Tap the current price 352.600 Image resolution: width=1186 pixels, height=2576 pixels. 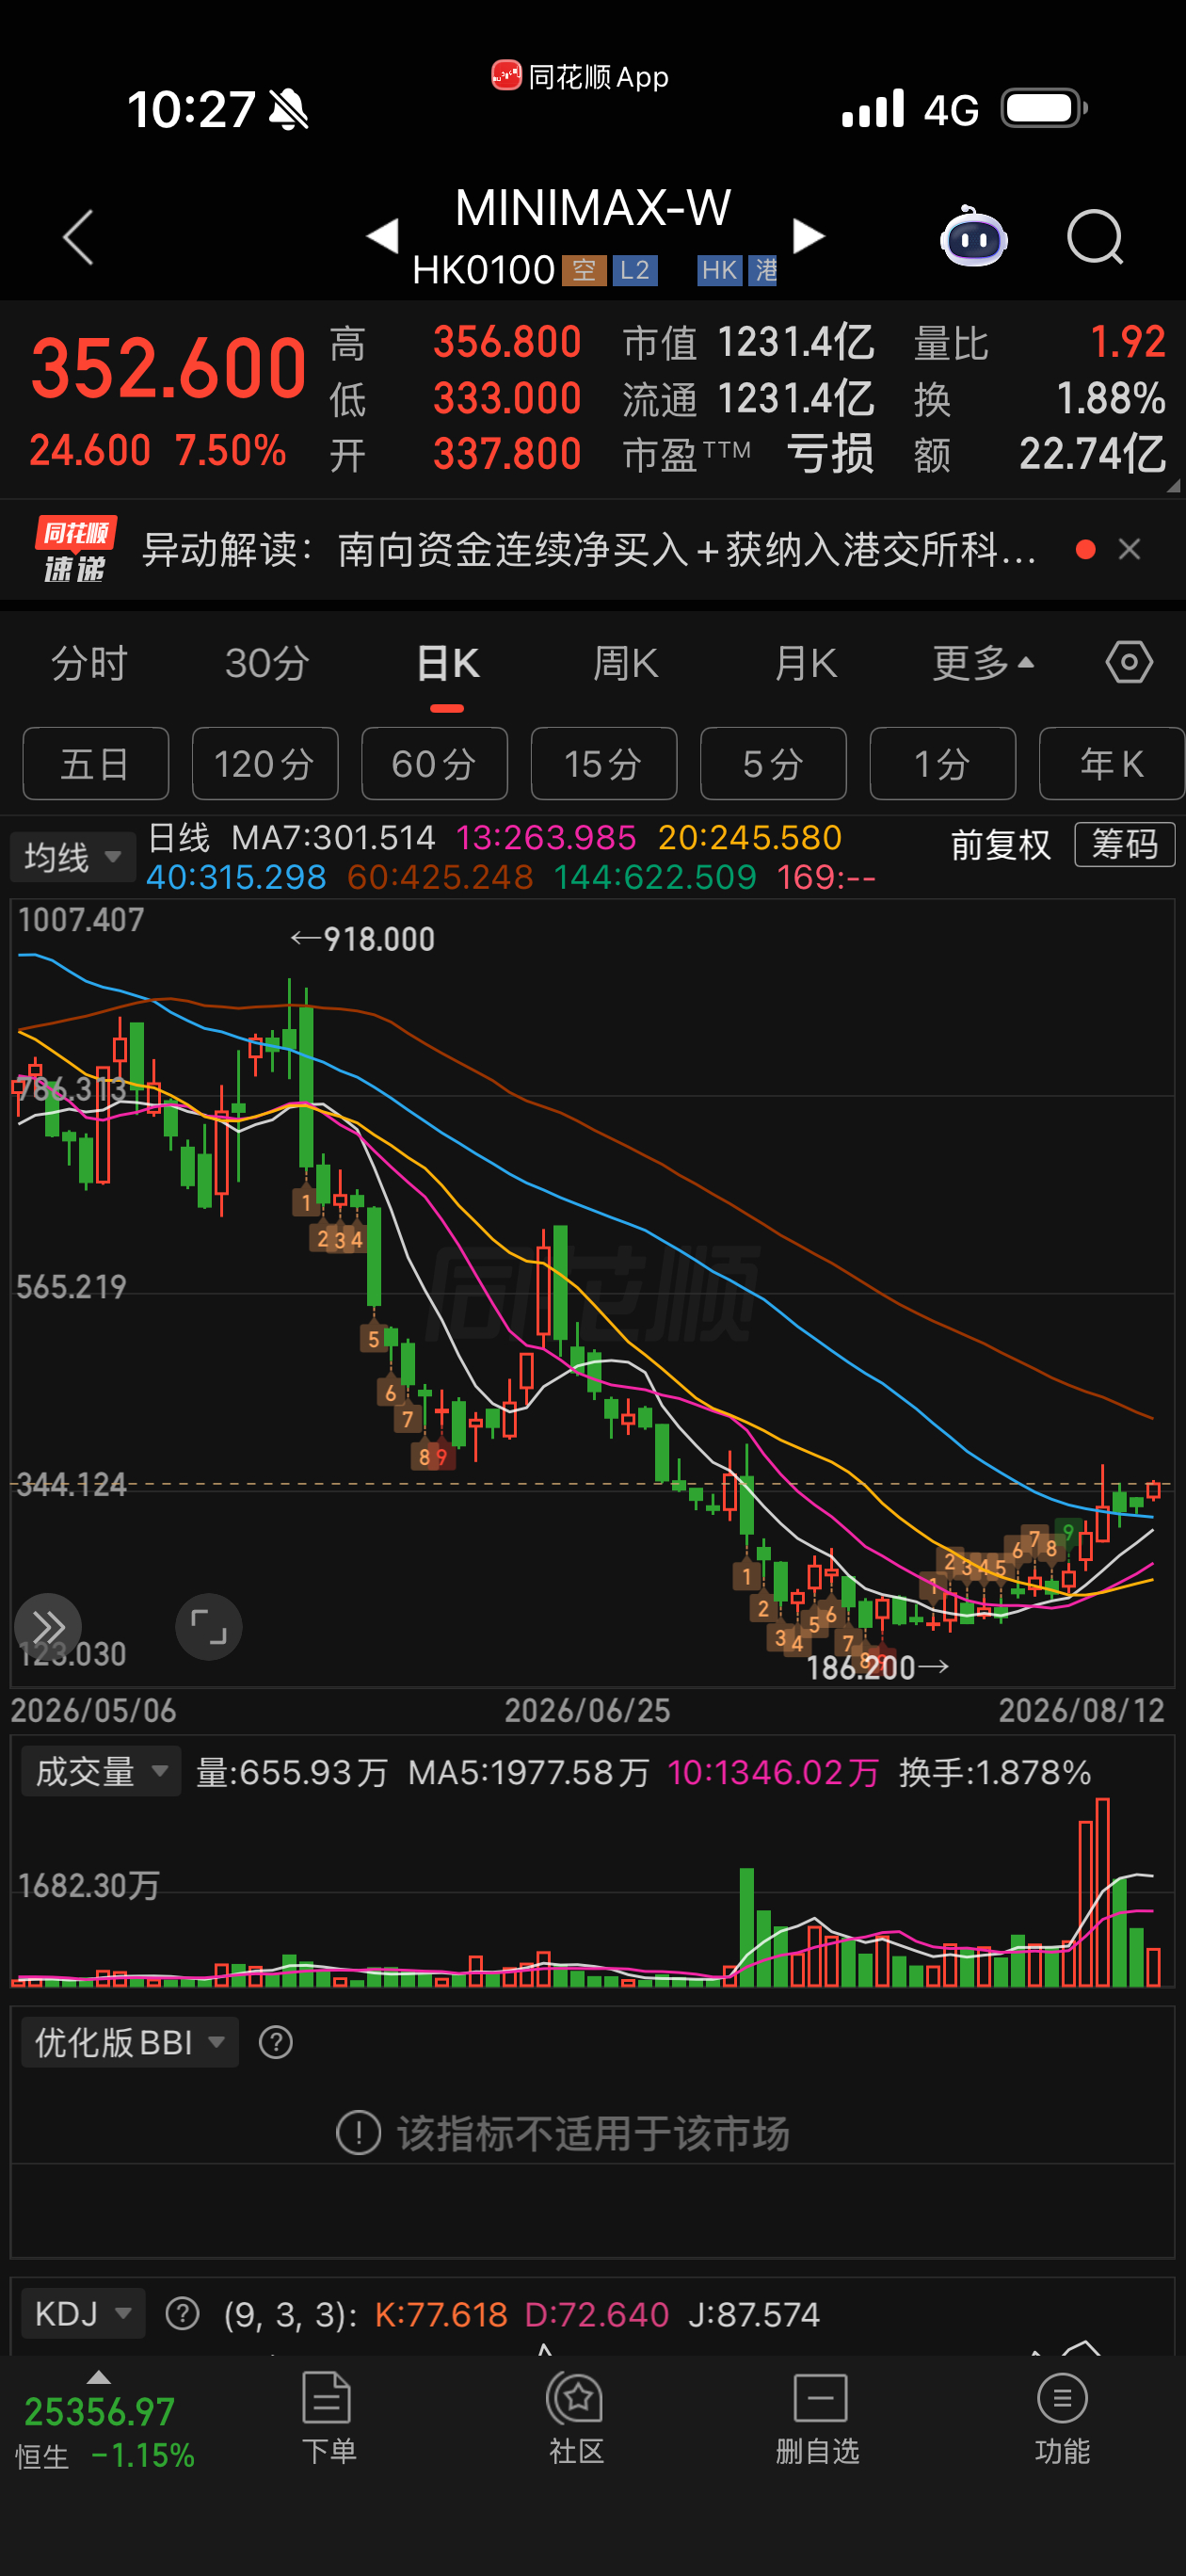coord(168,368)
